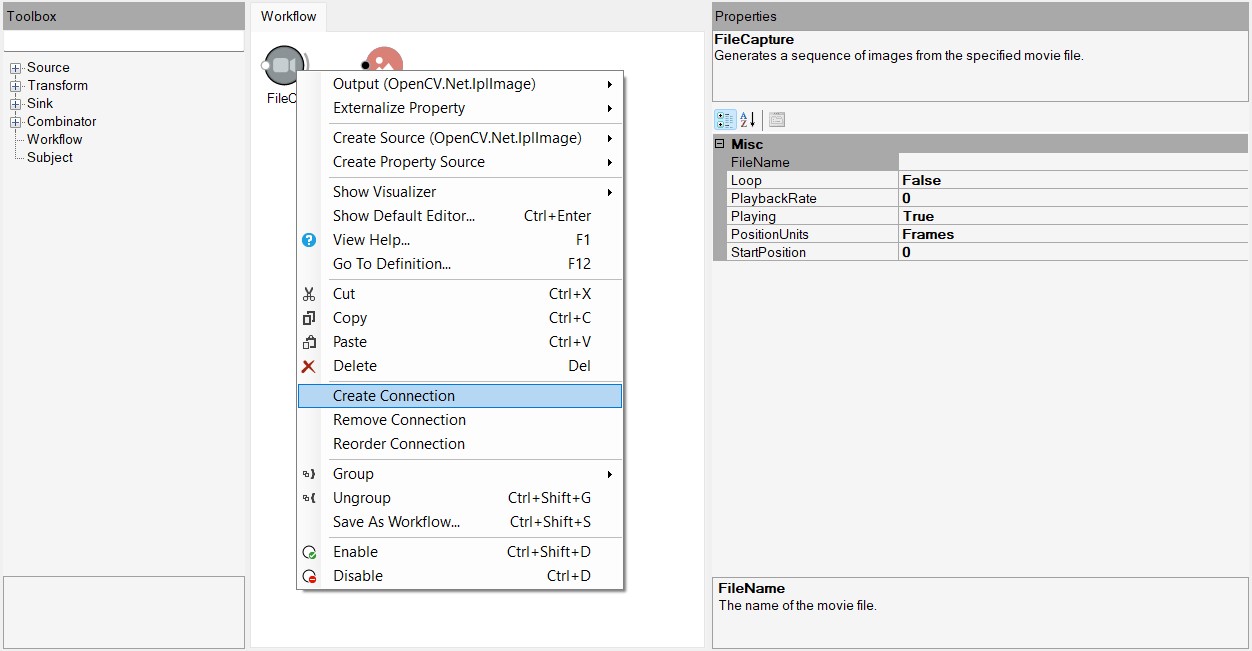Open Output (OpenCV.Net.IplImage) submenu
Screen dimensions: 1252x651
pos(460,84)
